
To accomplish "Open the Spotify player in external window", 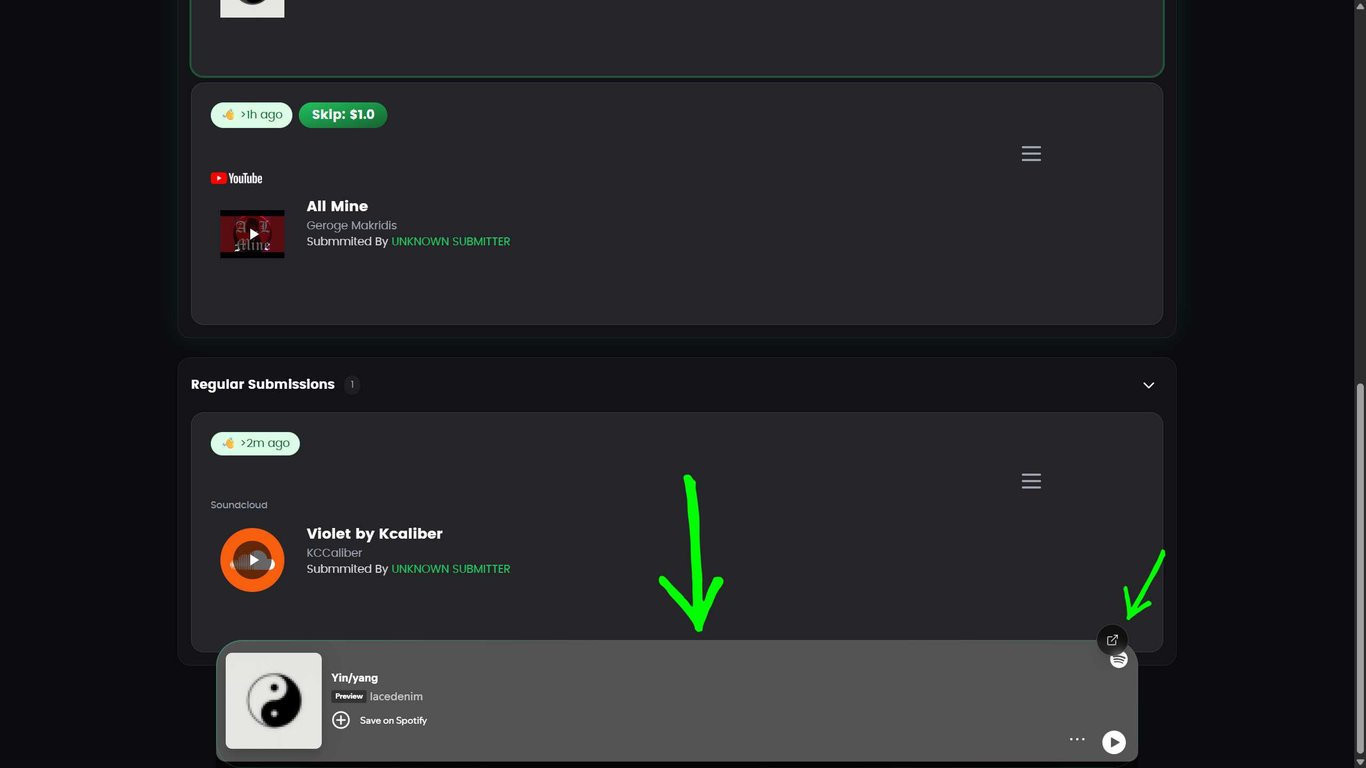I will point(1112,640).
